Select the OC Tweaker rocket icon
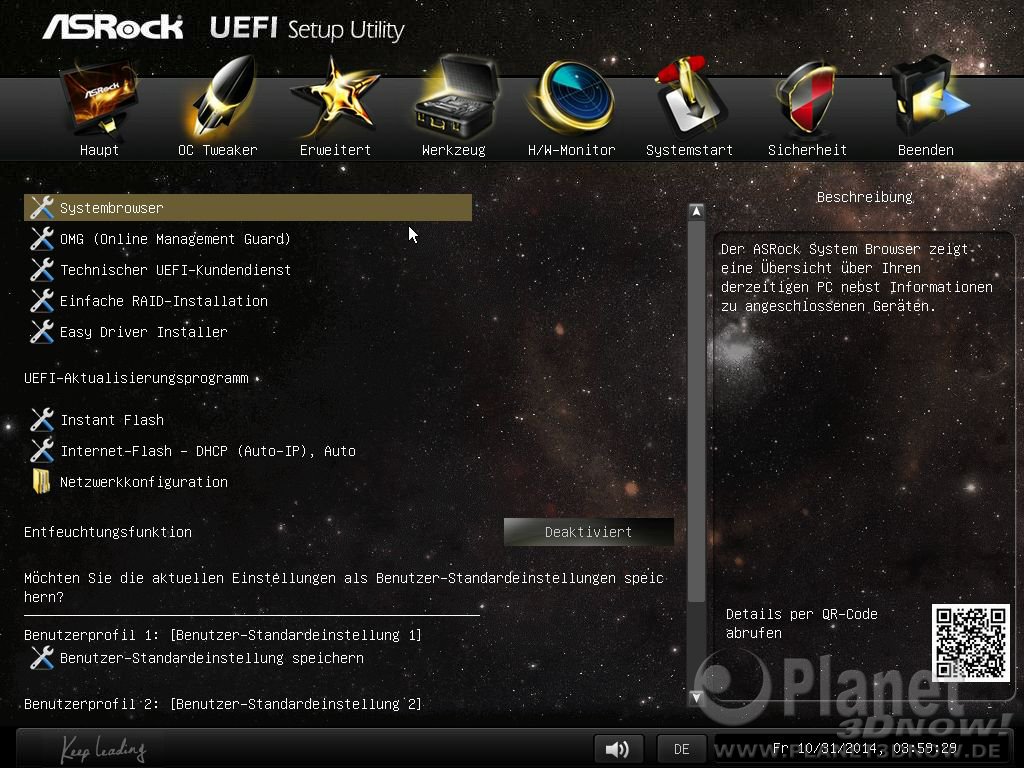1024x768 pixels. pyautogui.click(x=222, y=98)
